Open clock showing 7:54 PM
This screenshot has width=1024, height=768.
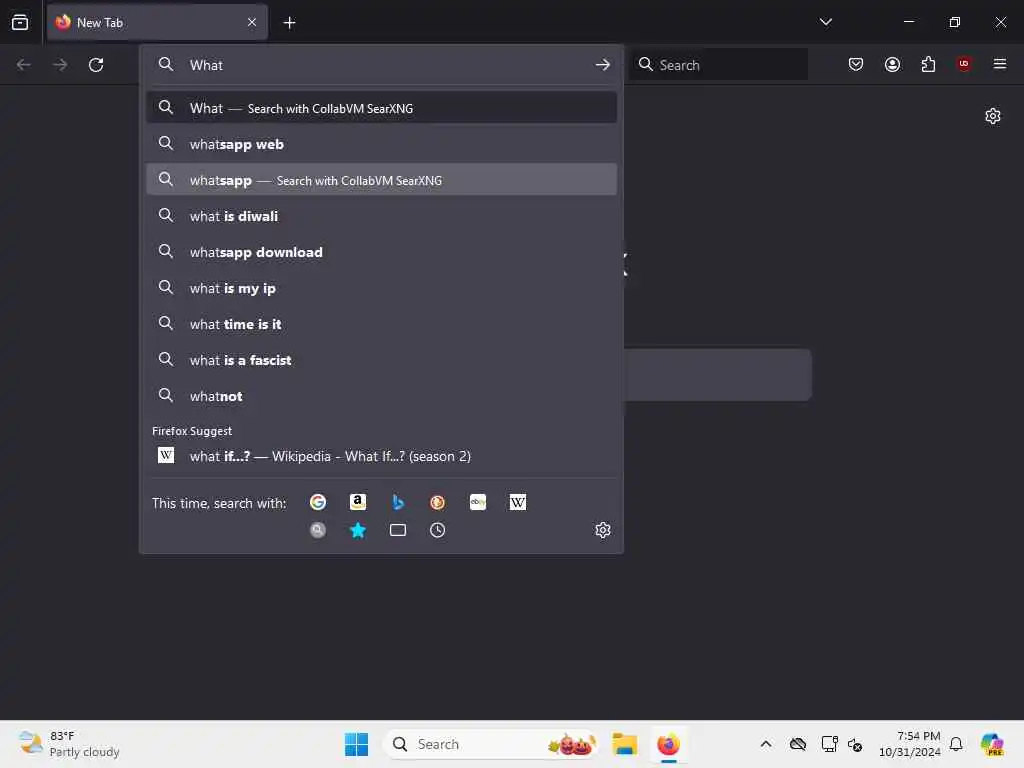coord(909,744)
